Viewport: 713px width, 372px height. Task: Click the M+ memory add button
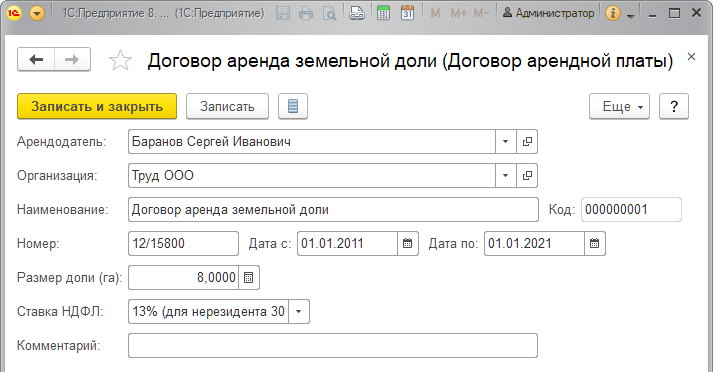point(458,14)
